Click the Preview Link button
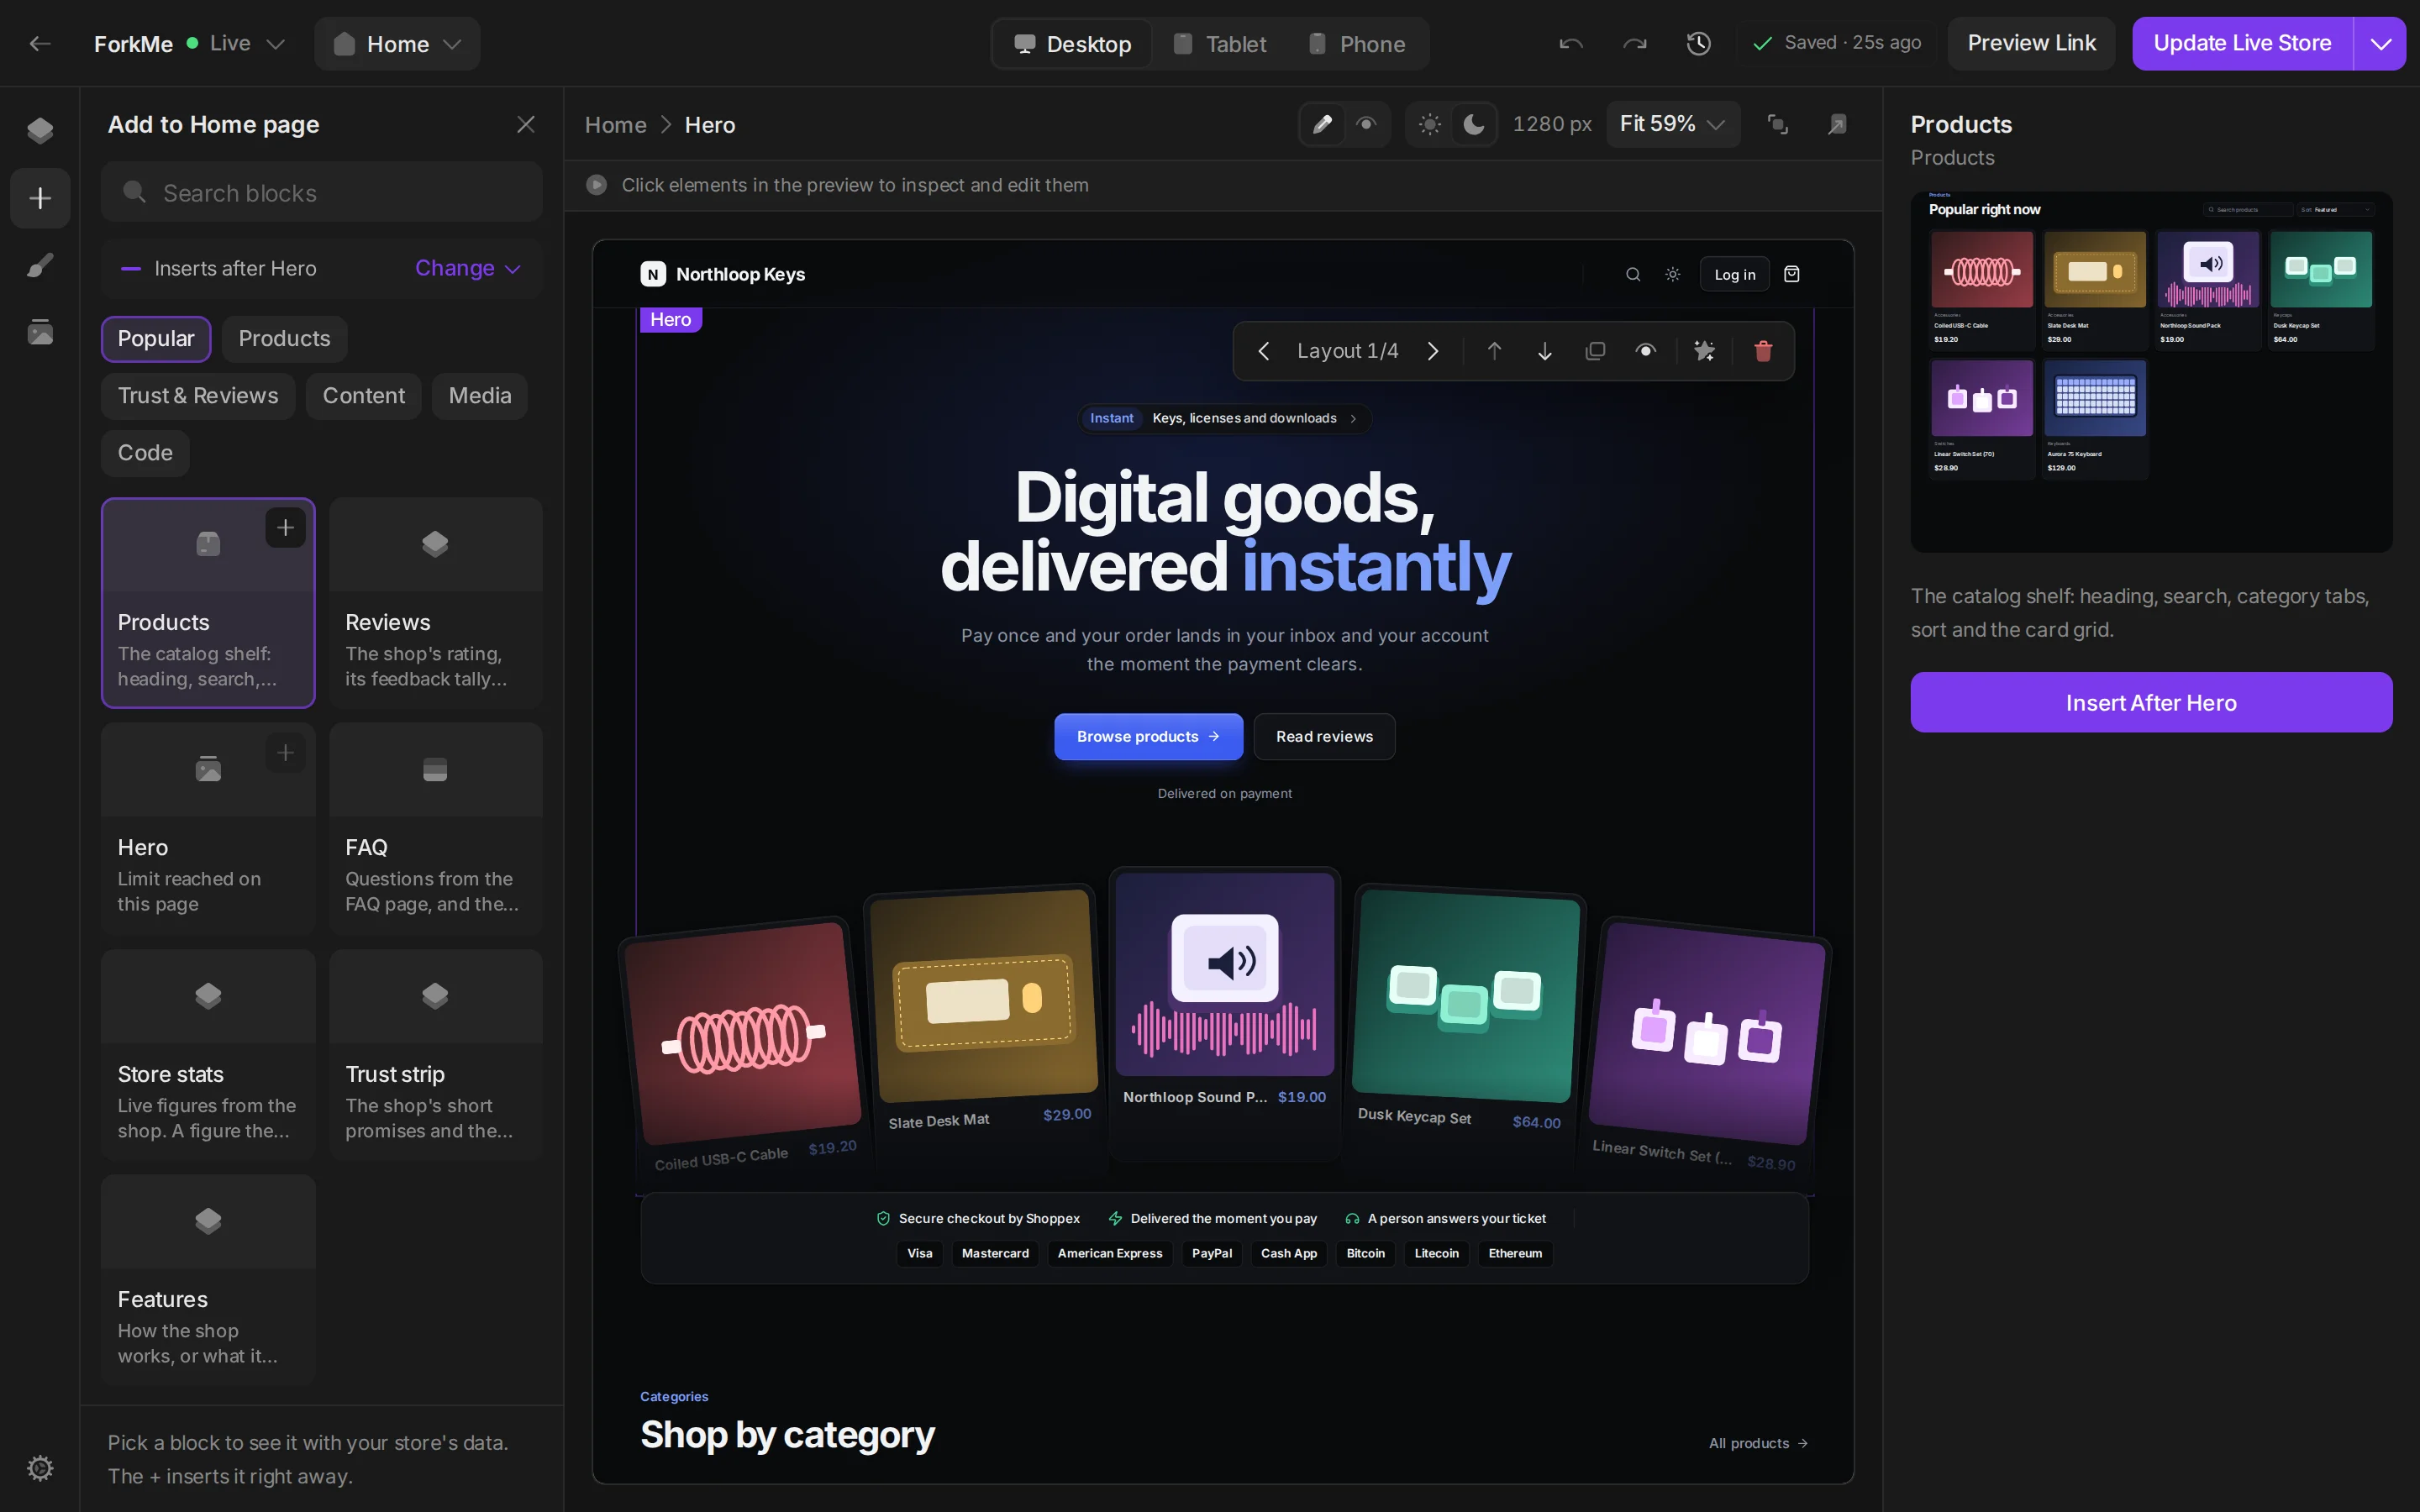The height and width of the screenshot is (1512, 2420). (x=2031, y=43)
